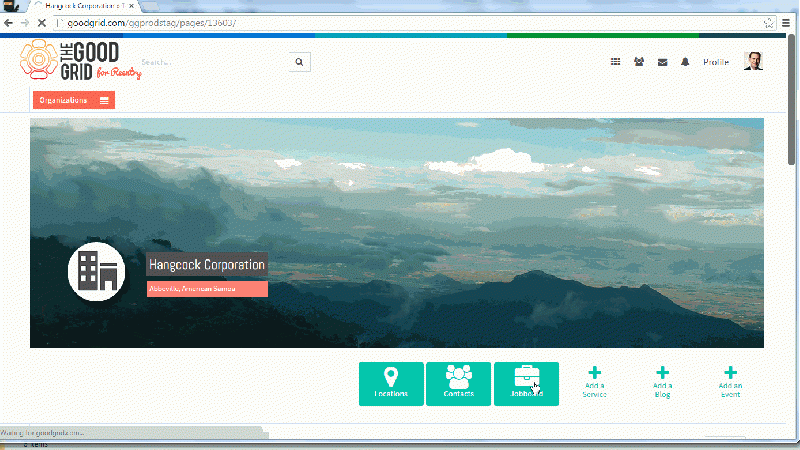This screenshot has height=450, width=800.
Task: Open the Contacts tile
Action: [x=458, y=384]
